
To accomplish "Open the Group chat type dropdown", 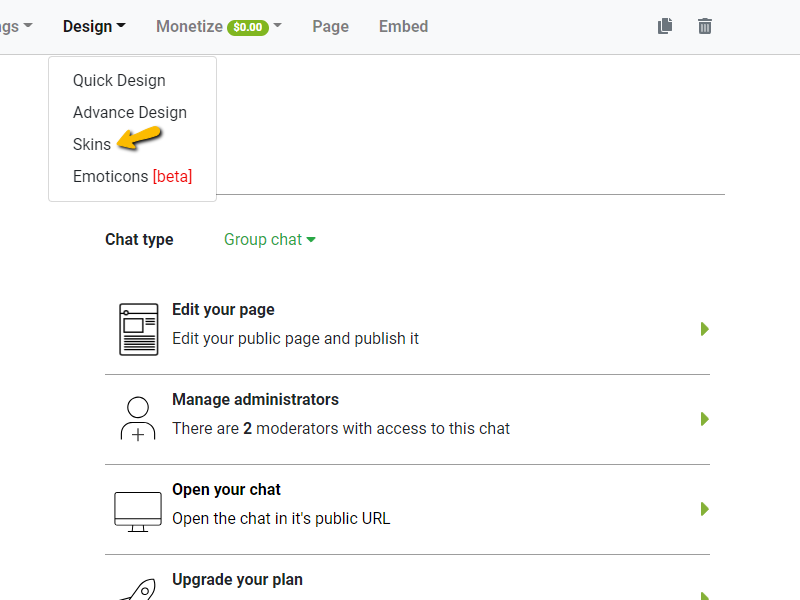I will [x=269, y=240].
